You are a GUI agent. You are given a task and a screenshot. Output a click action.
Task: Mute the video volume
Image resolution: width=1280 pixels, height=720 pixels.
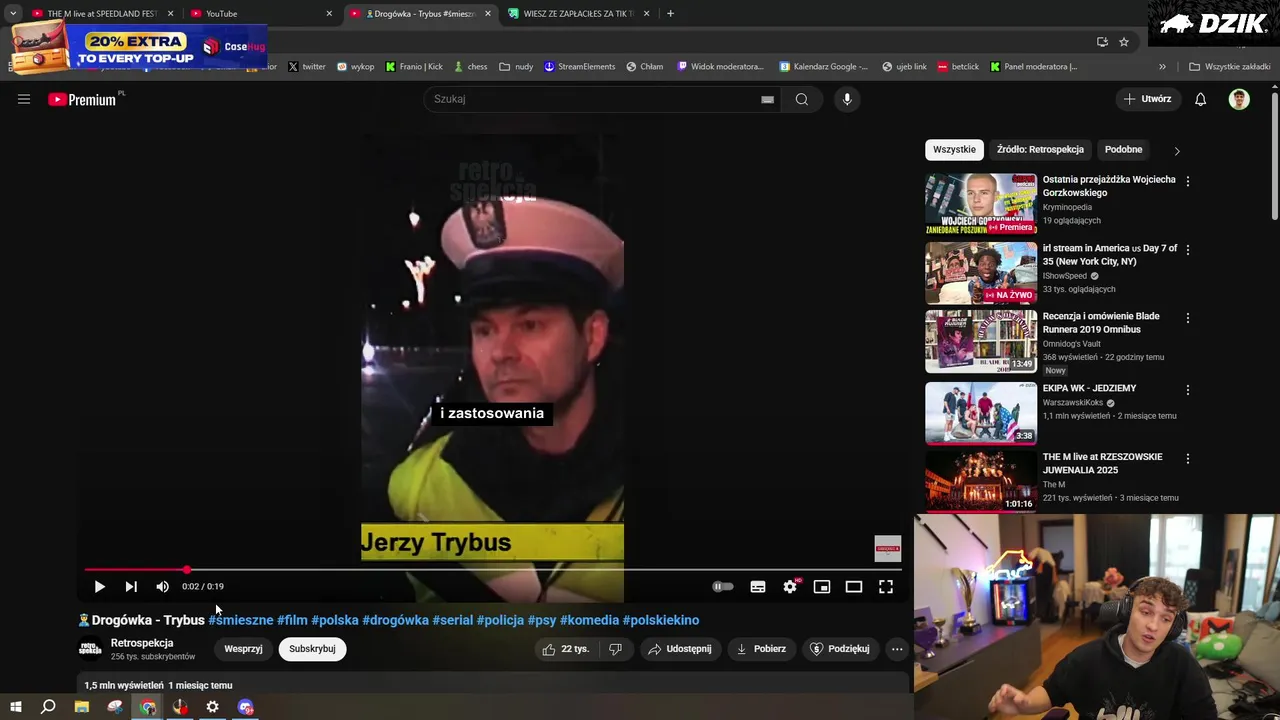click(x=162, y=587)
